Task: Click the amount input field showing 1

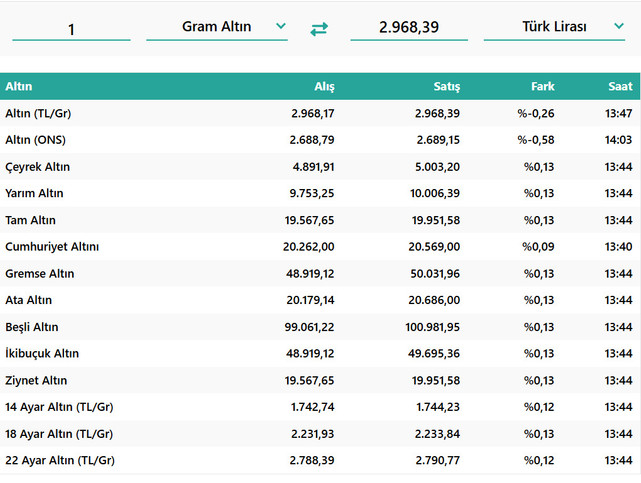Action: click(72, 29)
